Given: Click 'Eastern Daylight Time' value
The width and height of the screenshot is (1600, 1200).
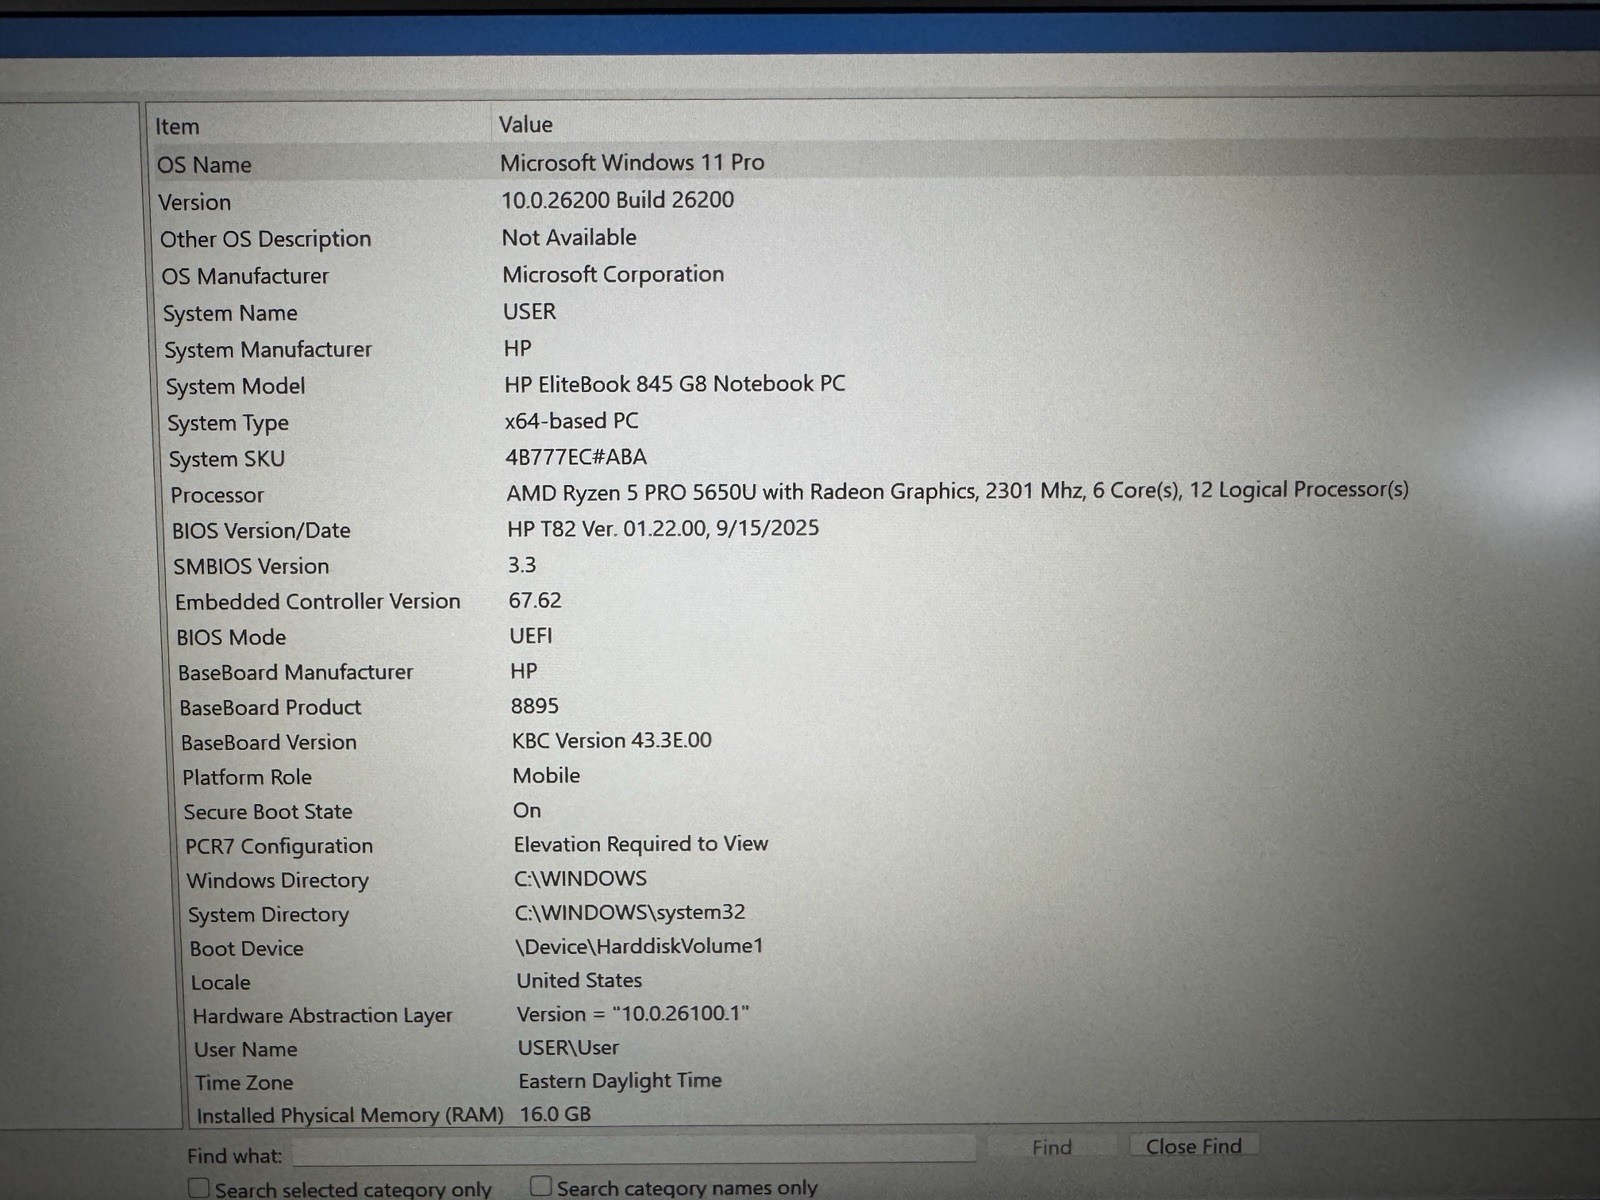Looking at the screenshot, I should click(620, 1081).
